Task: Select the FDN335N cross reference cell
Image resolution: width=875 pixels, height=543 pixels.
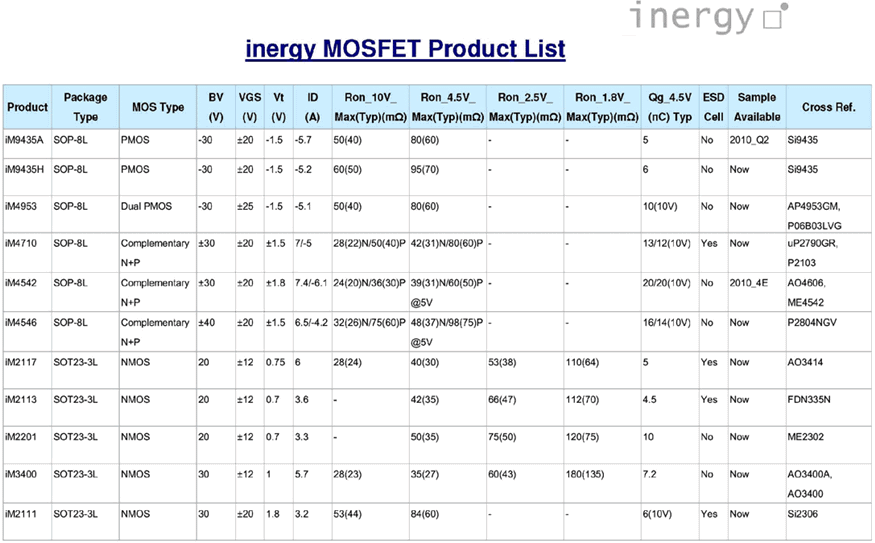Action: point(809,400)
